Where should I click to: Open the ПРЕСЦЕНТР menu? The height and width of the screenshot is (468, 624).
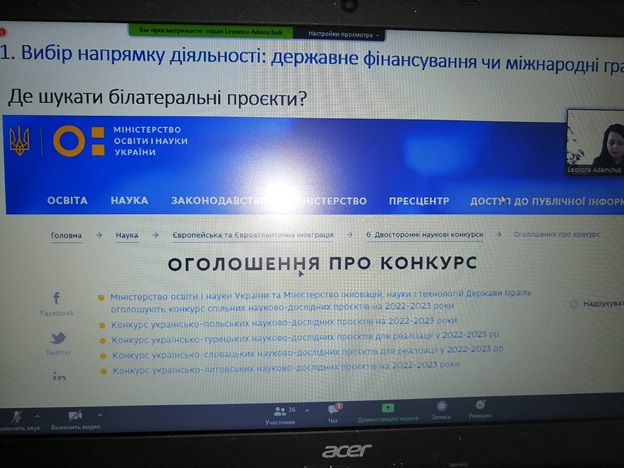[x=419, y=201]
